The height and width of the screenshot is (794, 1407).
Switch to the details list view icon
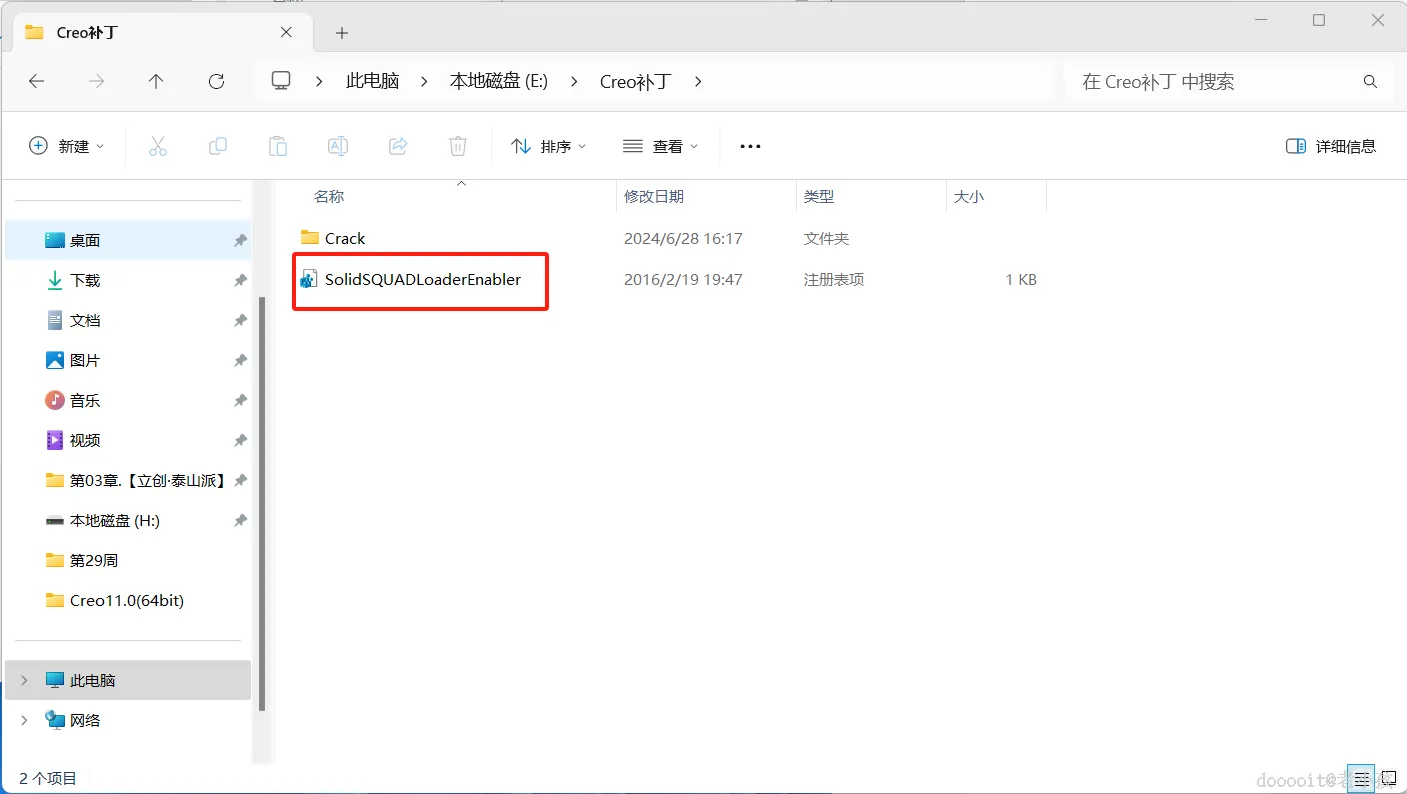tap(1360, 777)
